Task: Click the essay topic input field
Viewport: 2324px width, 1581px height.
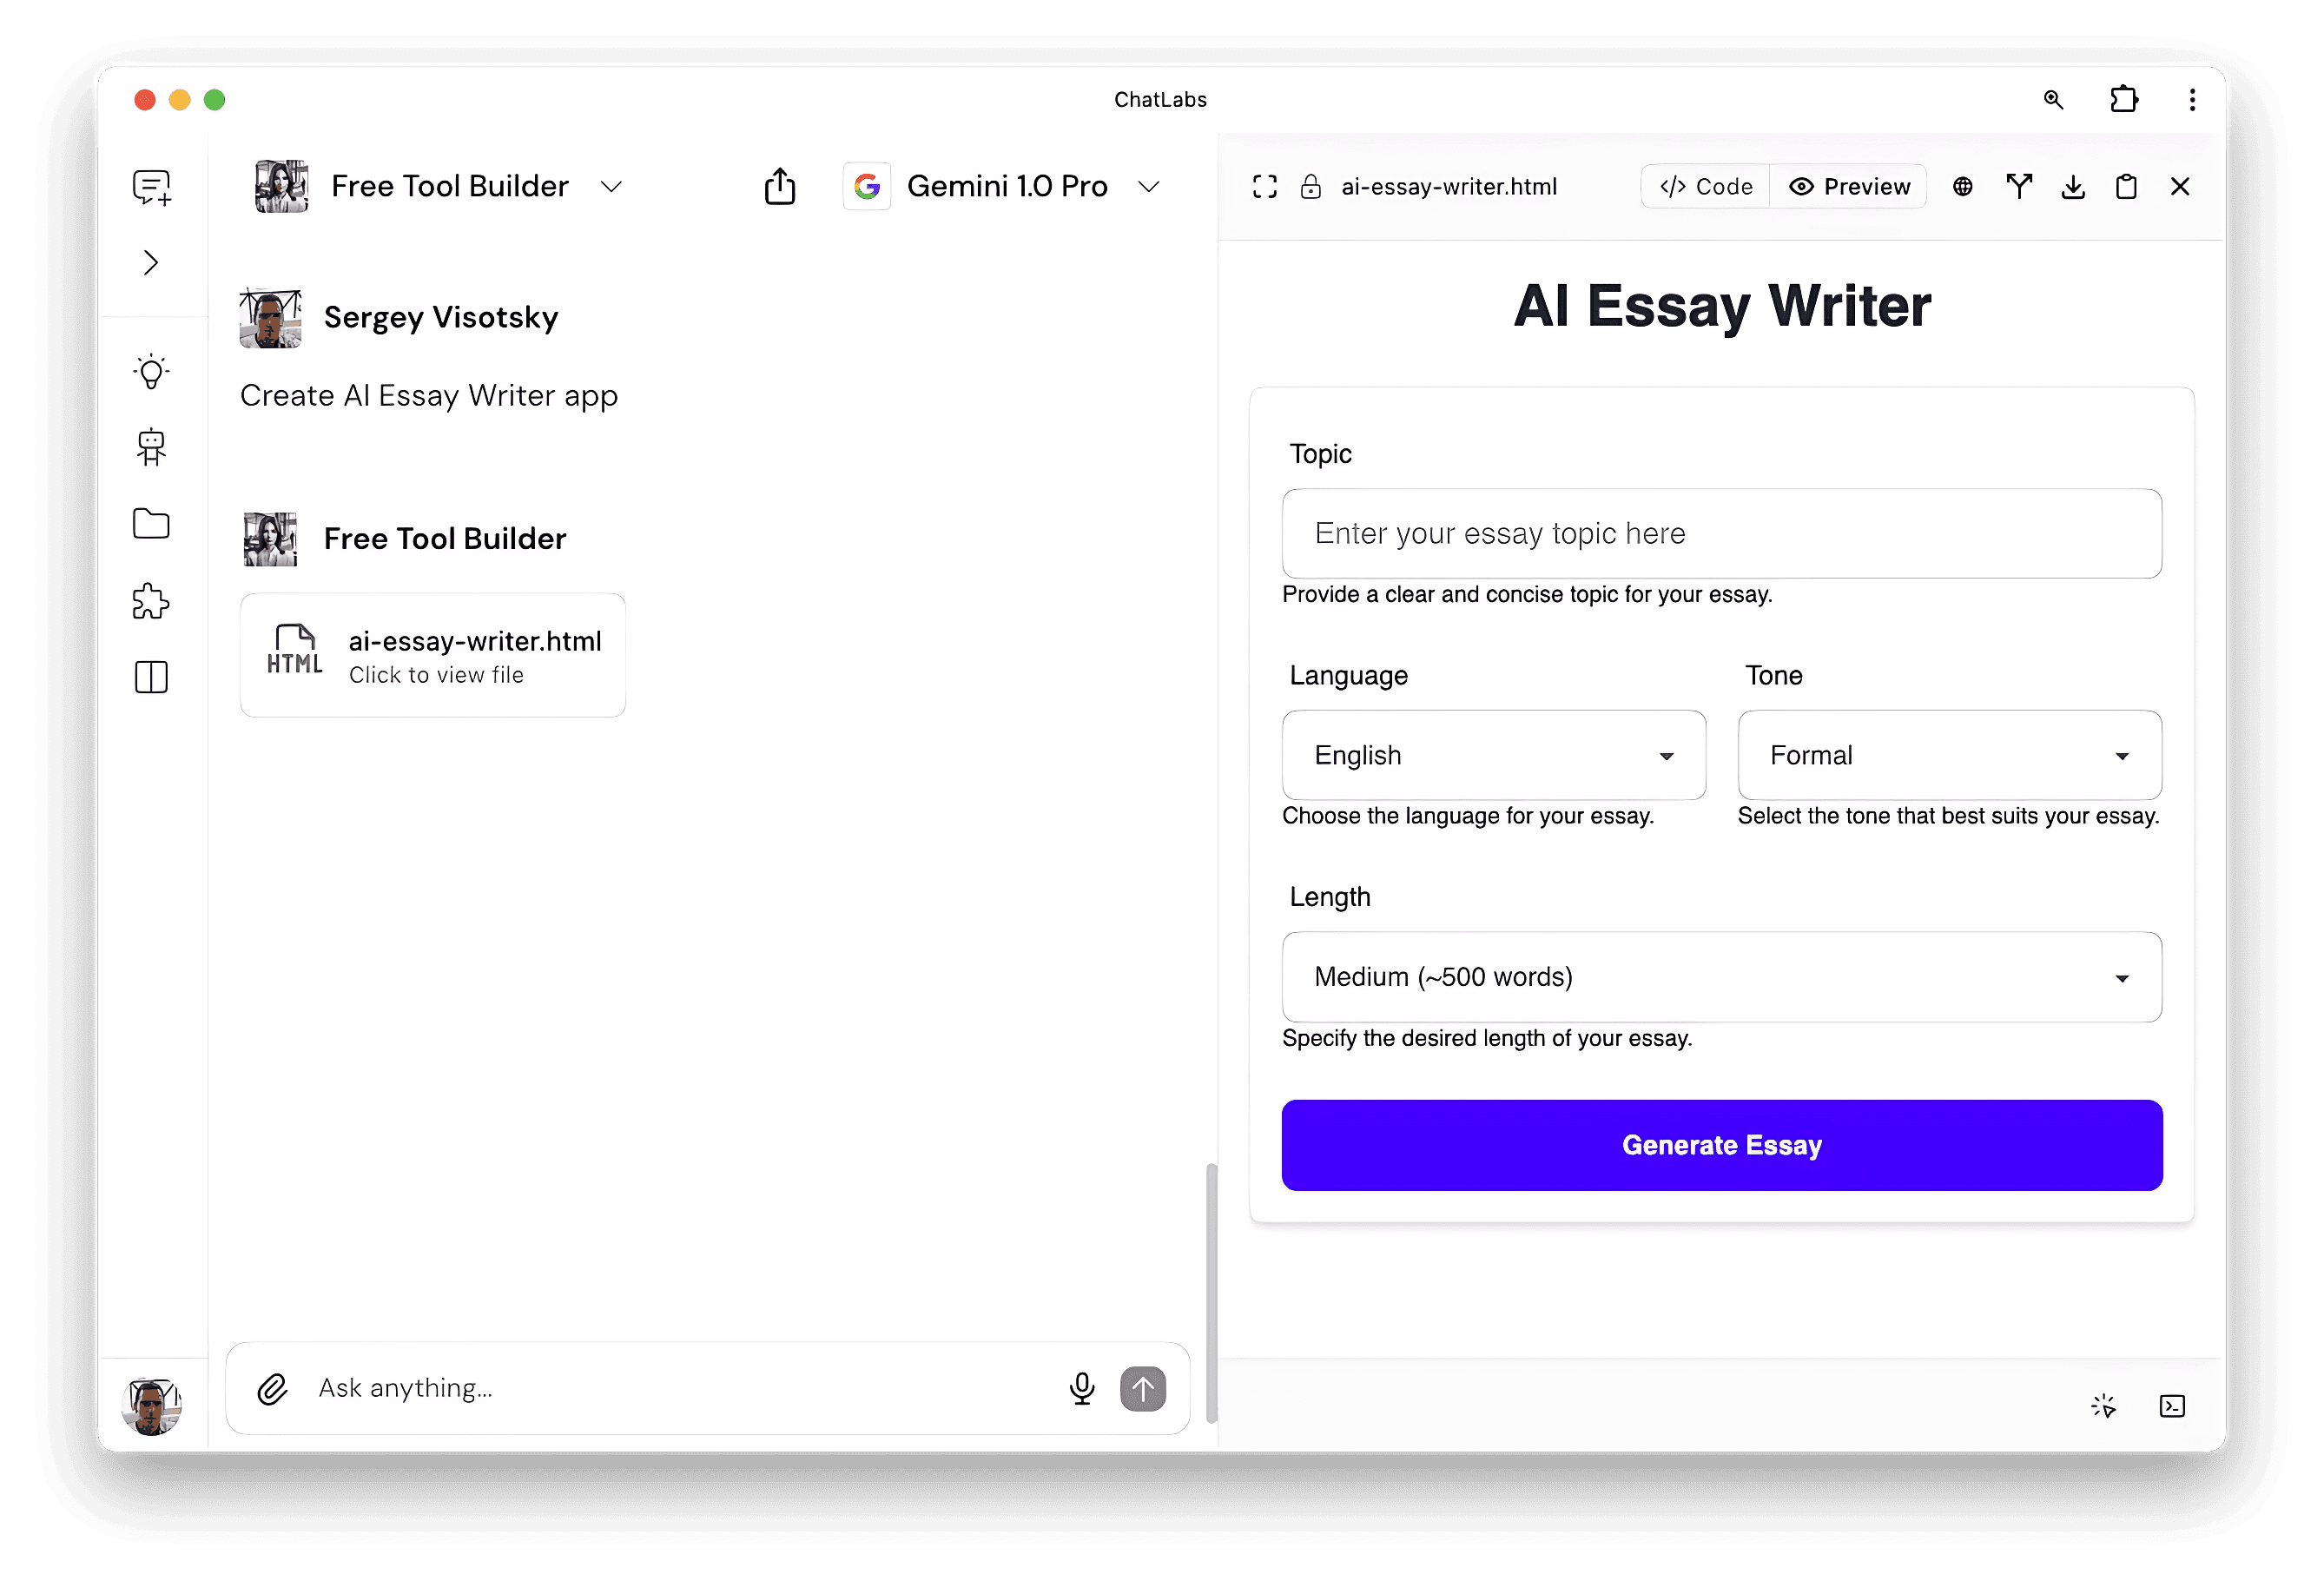Action: [x=1721, y=534]
